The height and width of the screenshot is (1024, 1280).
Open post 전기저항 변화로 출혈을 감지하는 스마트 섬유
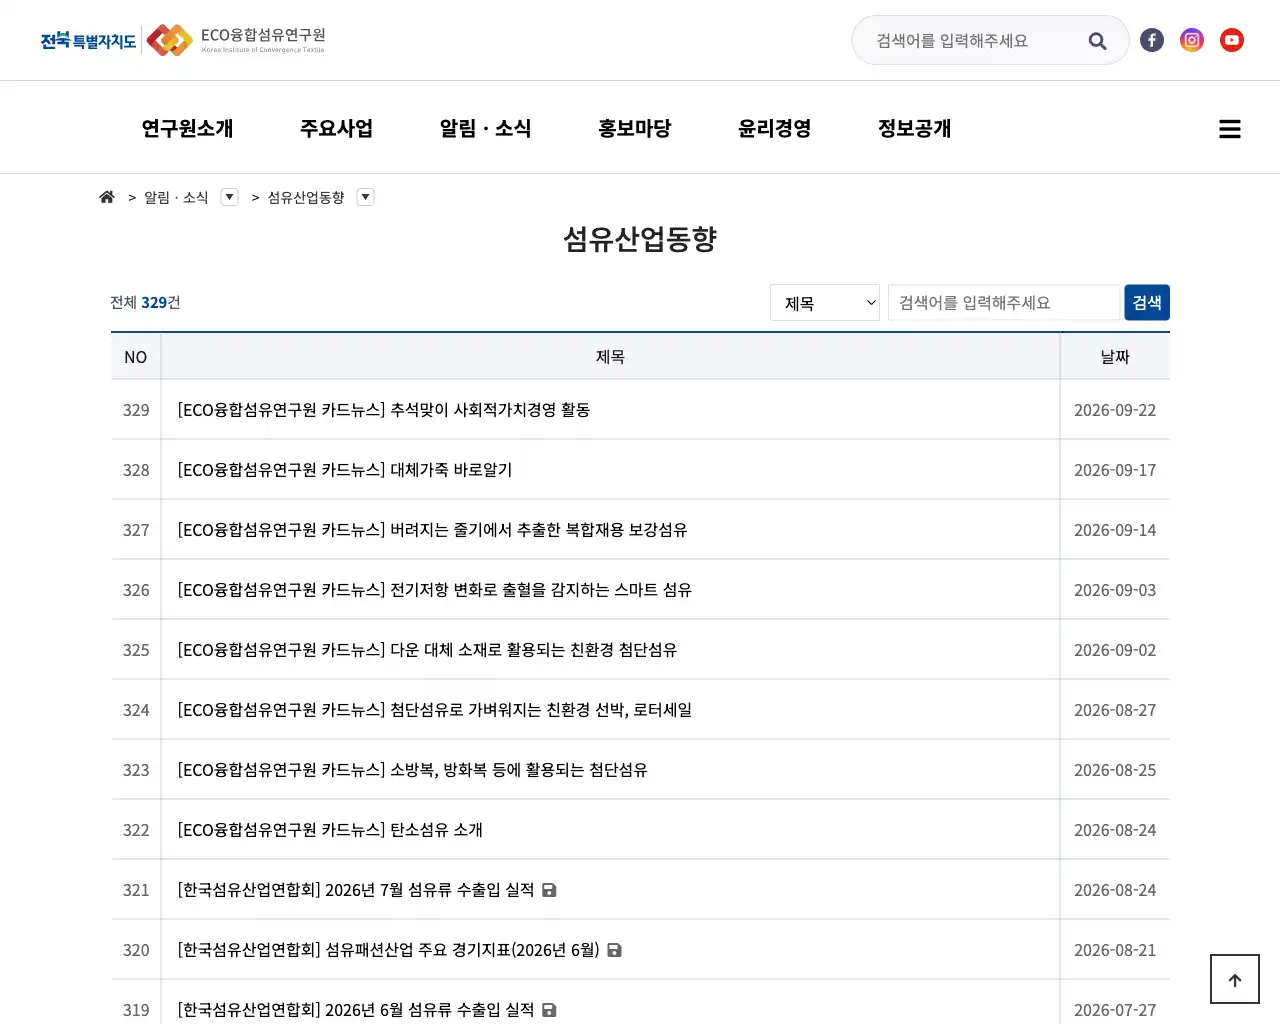pos(435,590)
